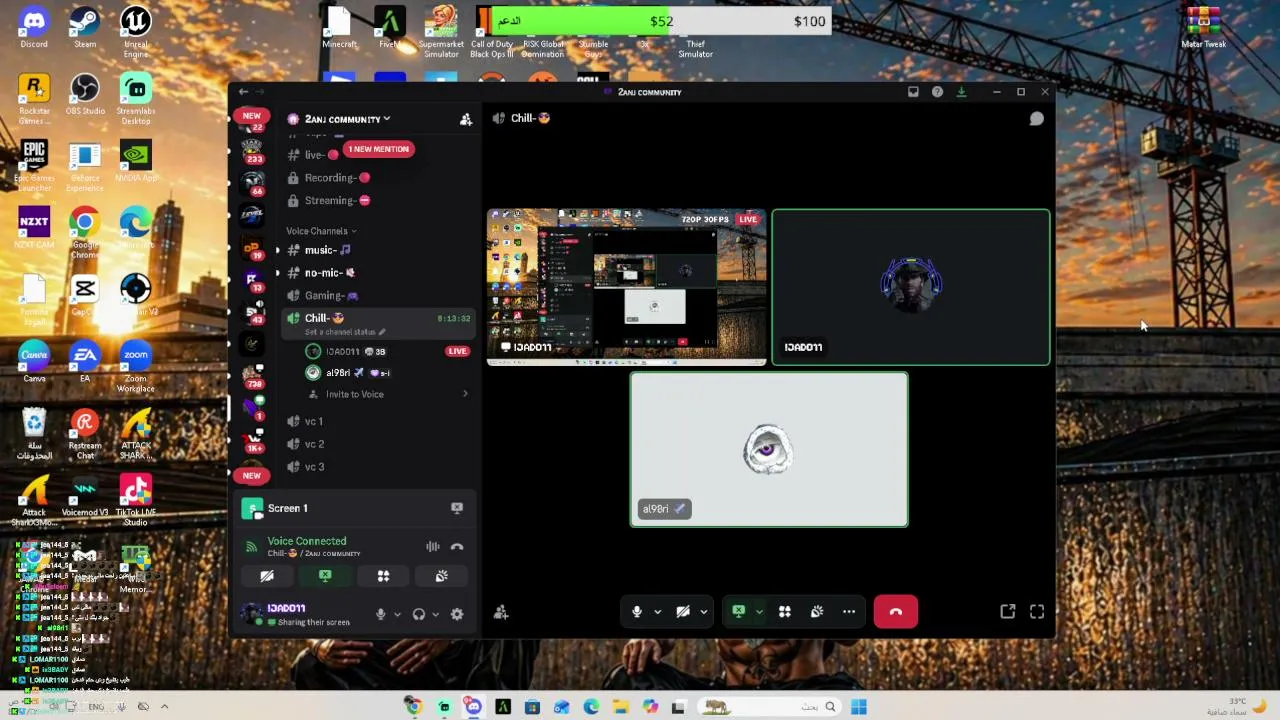Click the taskbar search box

click(x=768, y=707)
